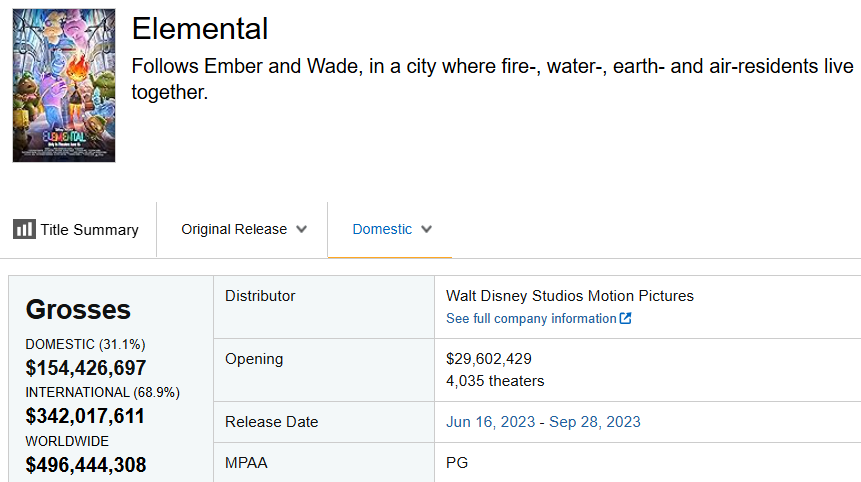Click the Elemental title heading
The height and width of the screenshot is (482, 861).
[x=200, y=29]
